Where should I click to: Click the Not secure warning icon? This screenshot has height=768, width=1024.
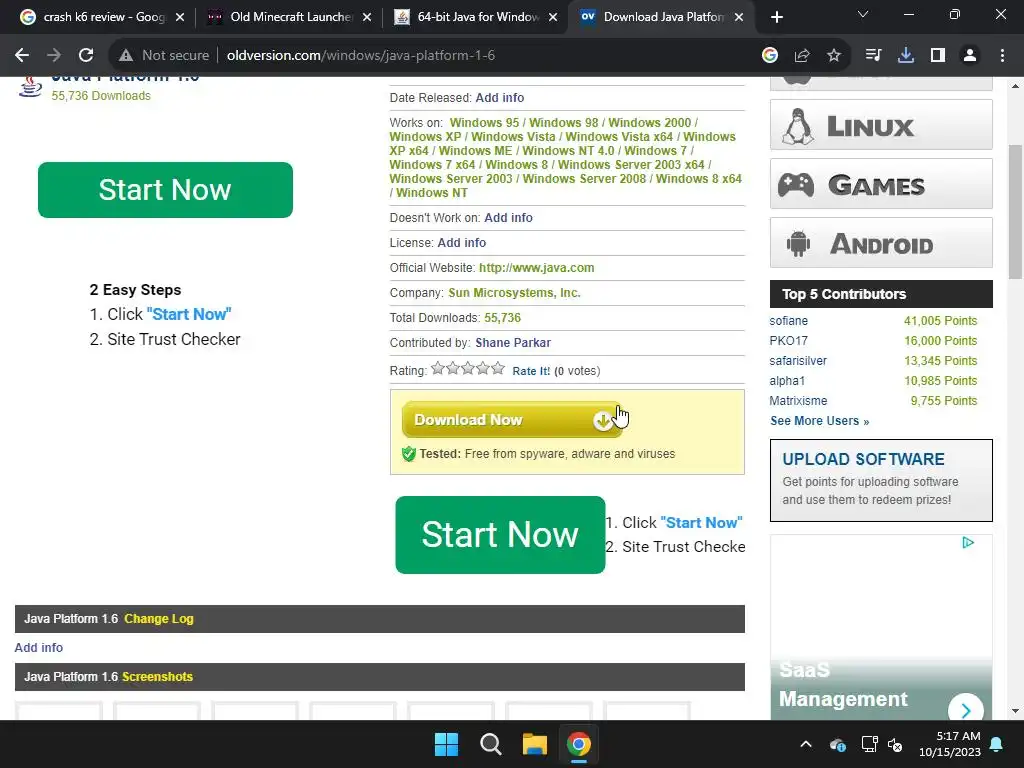point(126,56)
